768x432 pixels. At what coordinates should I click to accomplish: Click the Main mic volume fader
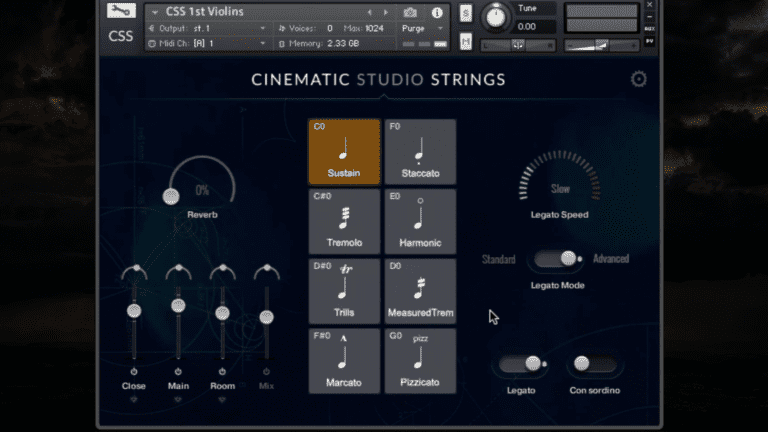(x=178, y=306)
